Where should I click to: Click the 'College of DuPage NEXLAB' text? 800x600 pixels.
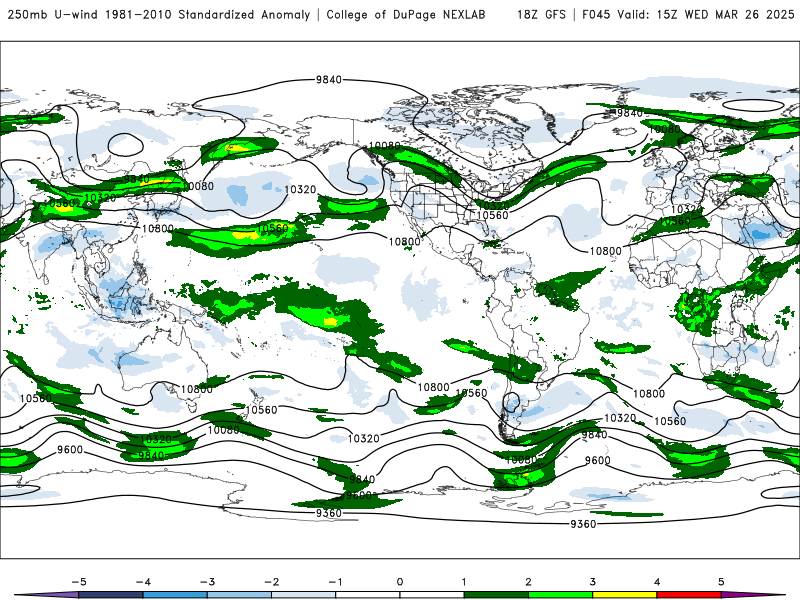406,14
